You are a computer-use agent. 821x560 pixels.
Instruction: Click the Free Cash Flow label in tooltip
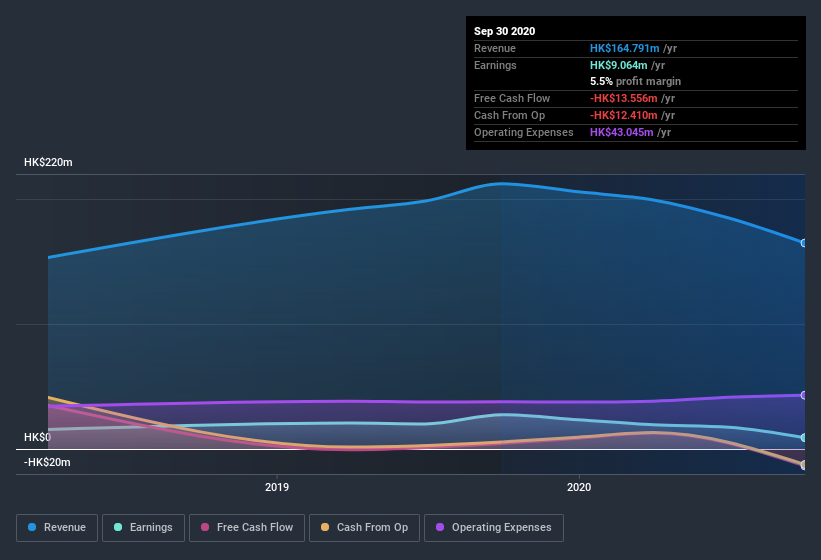[x=512, y=98]
